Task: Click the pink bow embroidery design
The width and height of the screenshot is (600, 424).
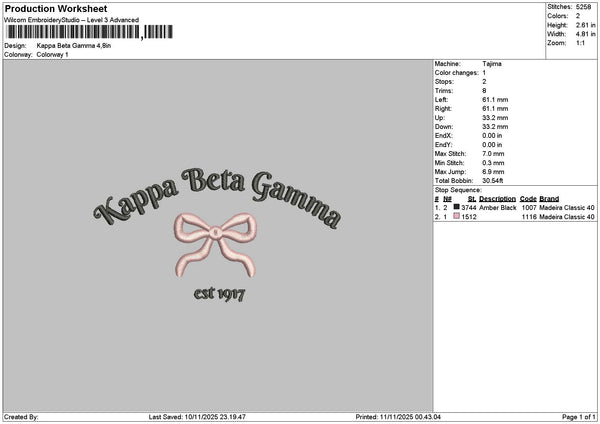Action: tap(215, 245)
